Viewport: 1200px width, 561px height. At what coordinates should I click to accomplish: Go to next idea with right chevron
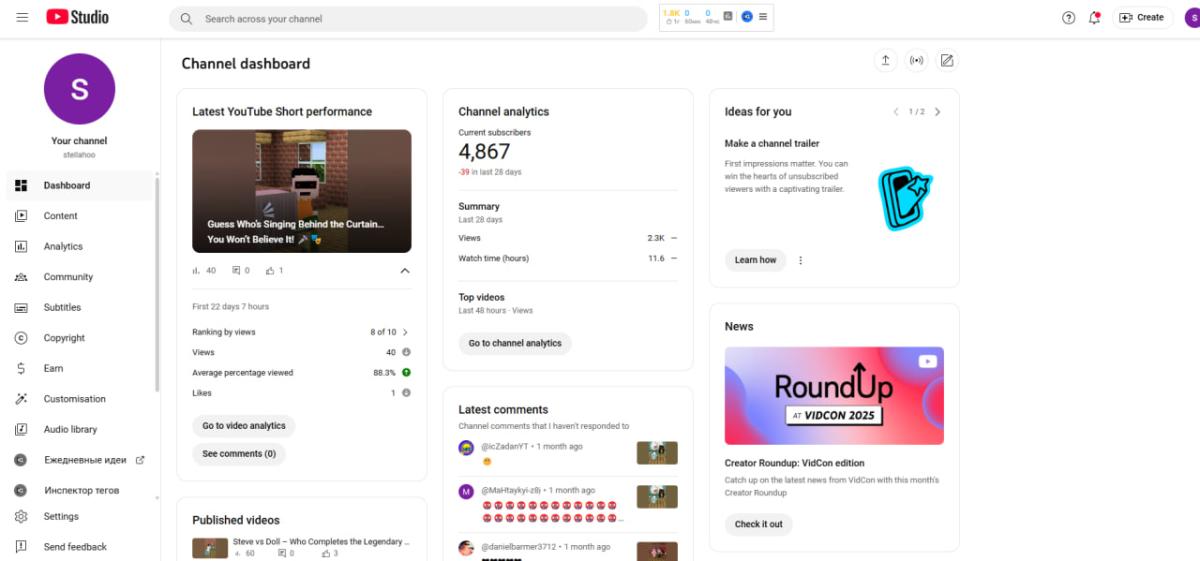click(x=937, y=112)
